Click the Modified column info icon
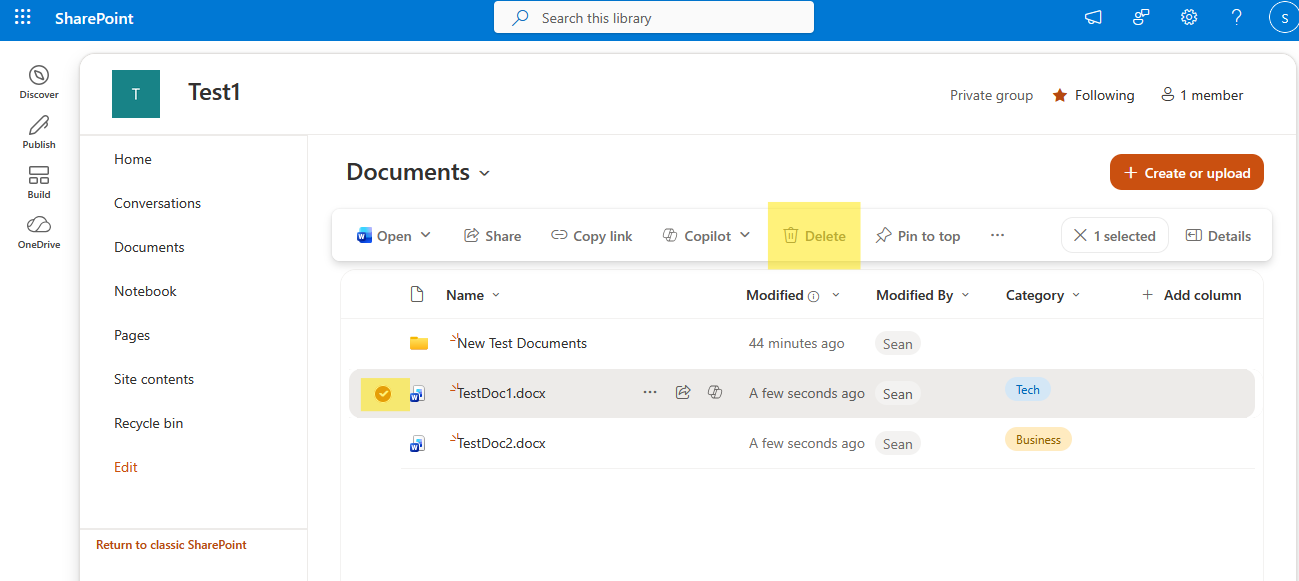The width and height of the screenshot is (1299, 581). coord(813,296)
